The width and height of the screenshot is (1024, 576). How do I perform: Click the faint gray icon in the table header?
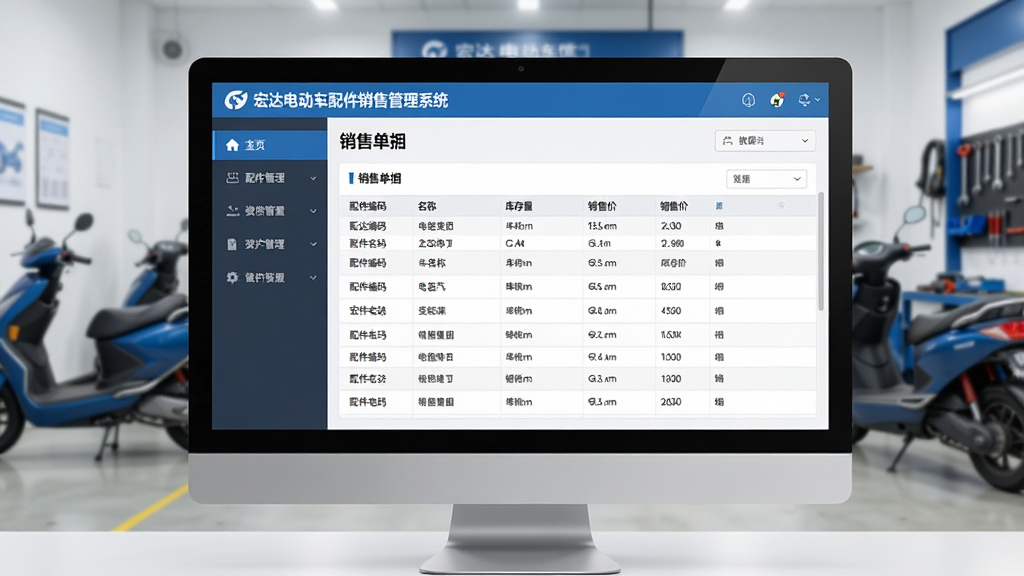781,206
